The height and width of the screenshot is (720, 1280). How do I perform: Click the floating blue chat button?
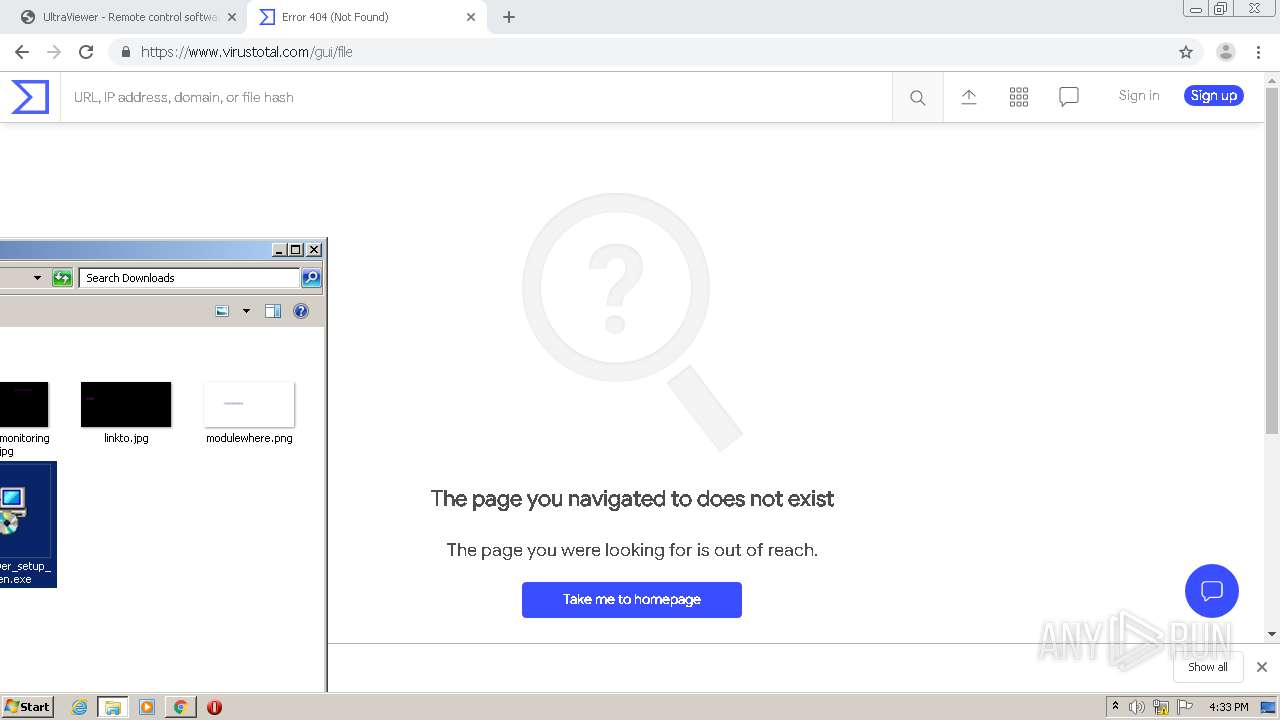(x=1211, y=590)
